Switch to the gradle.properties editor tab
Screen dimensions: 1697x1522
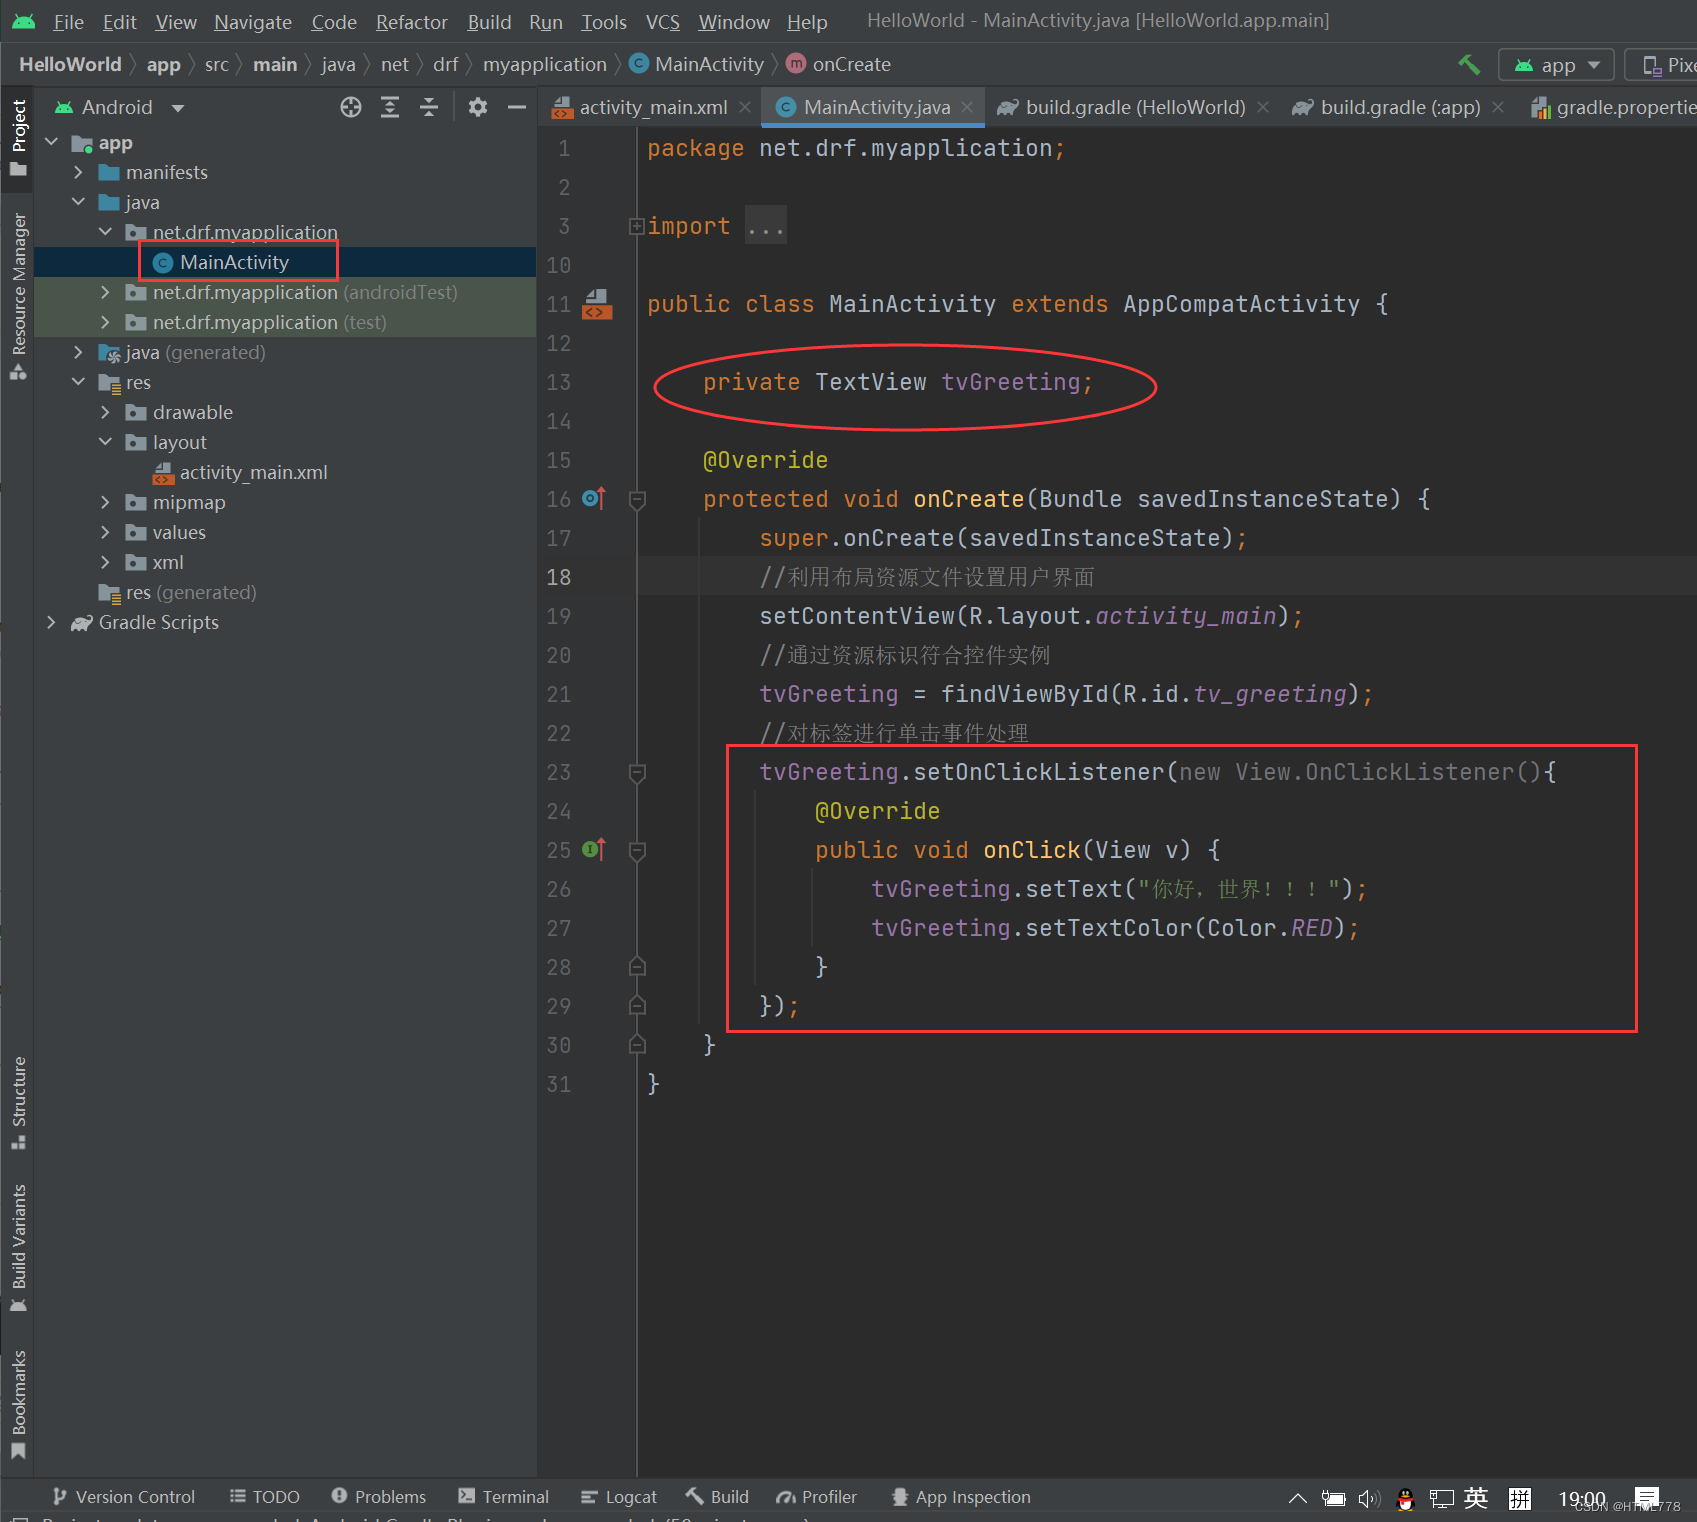point(1613,107)
